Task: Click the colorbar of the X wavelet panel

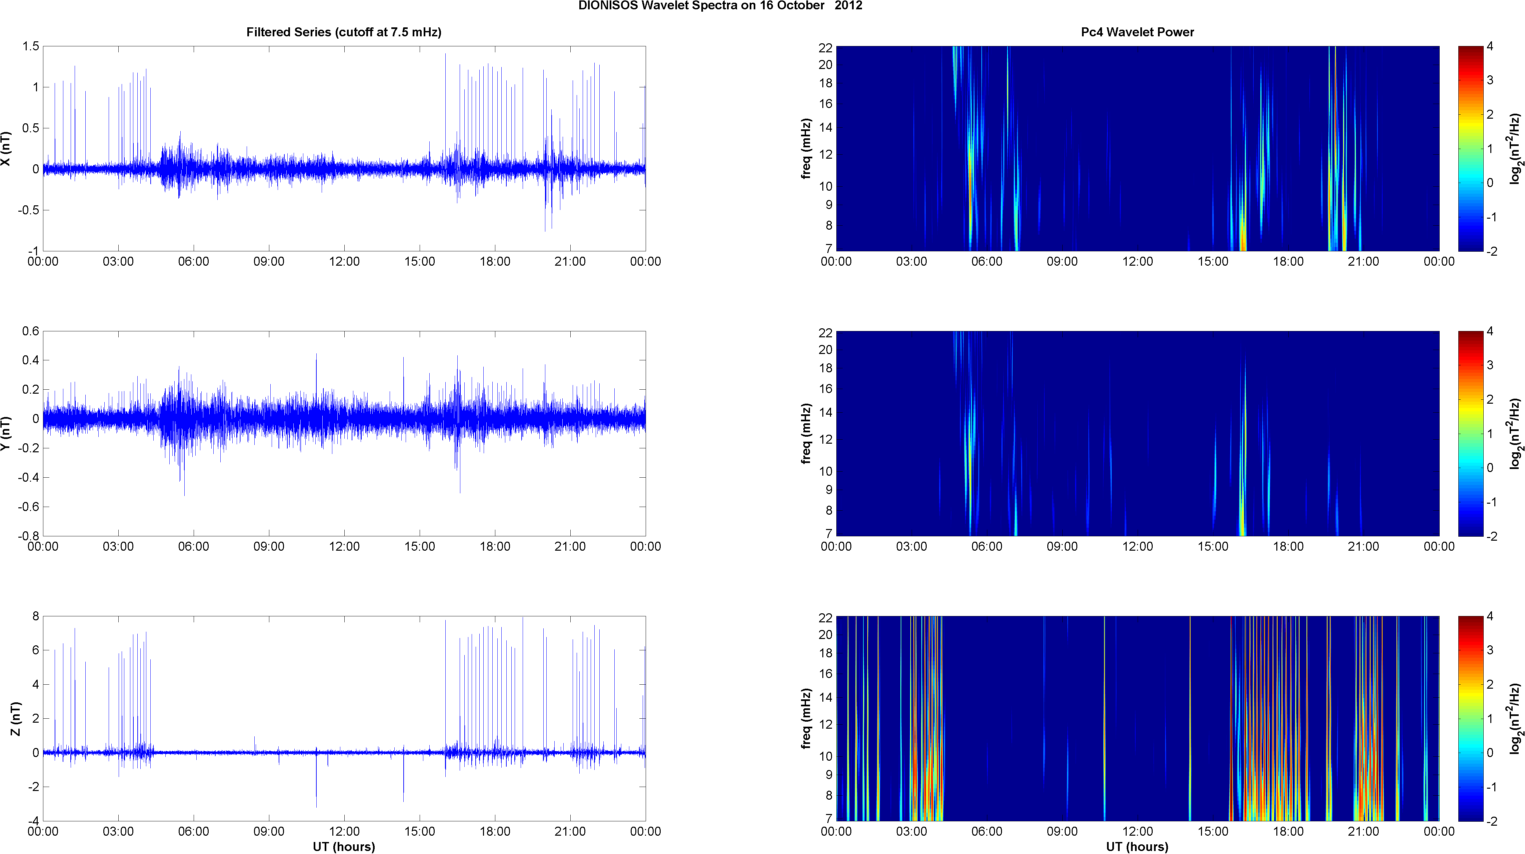Action: tap(1470, 149)
